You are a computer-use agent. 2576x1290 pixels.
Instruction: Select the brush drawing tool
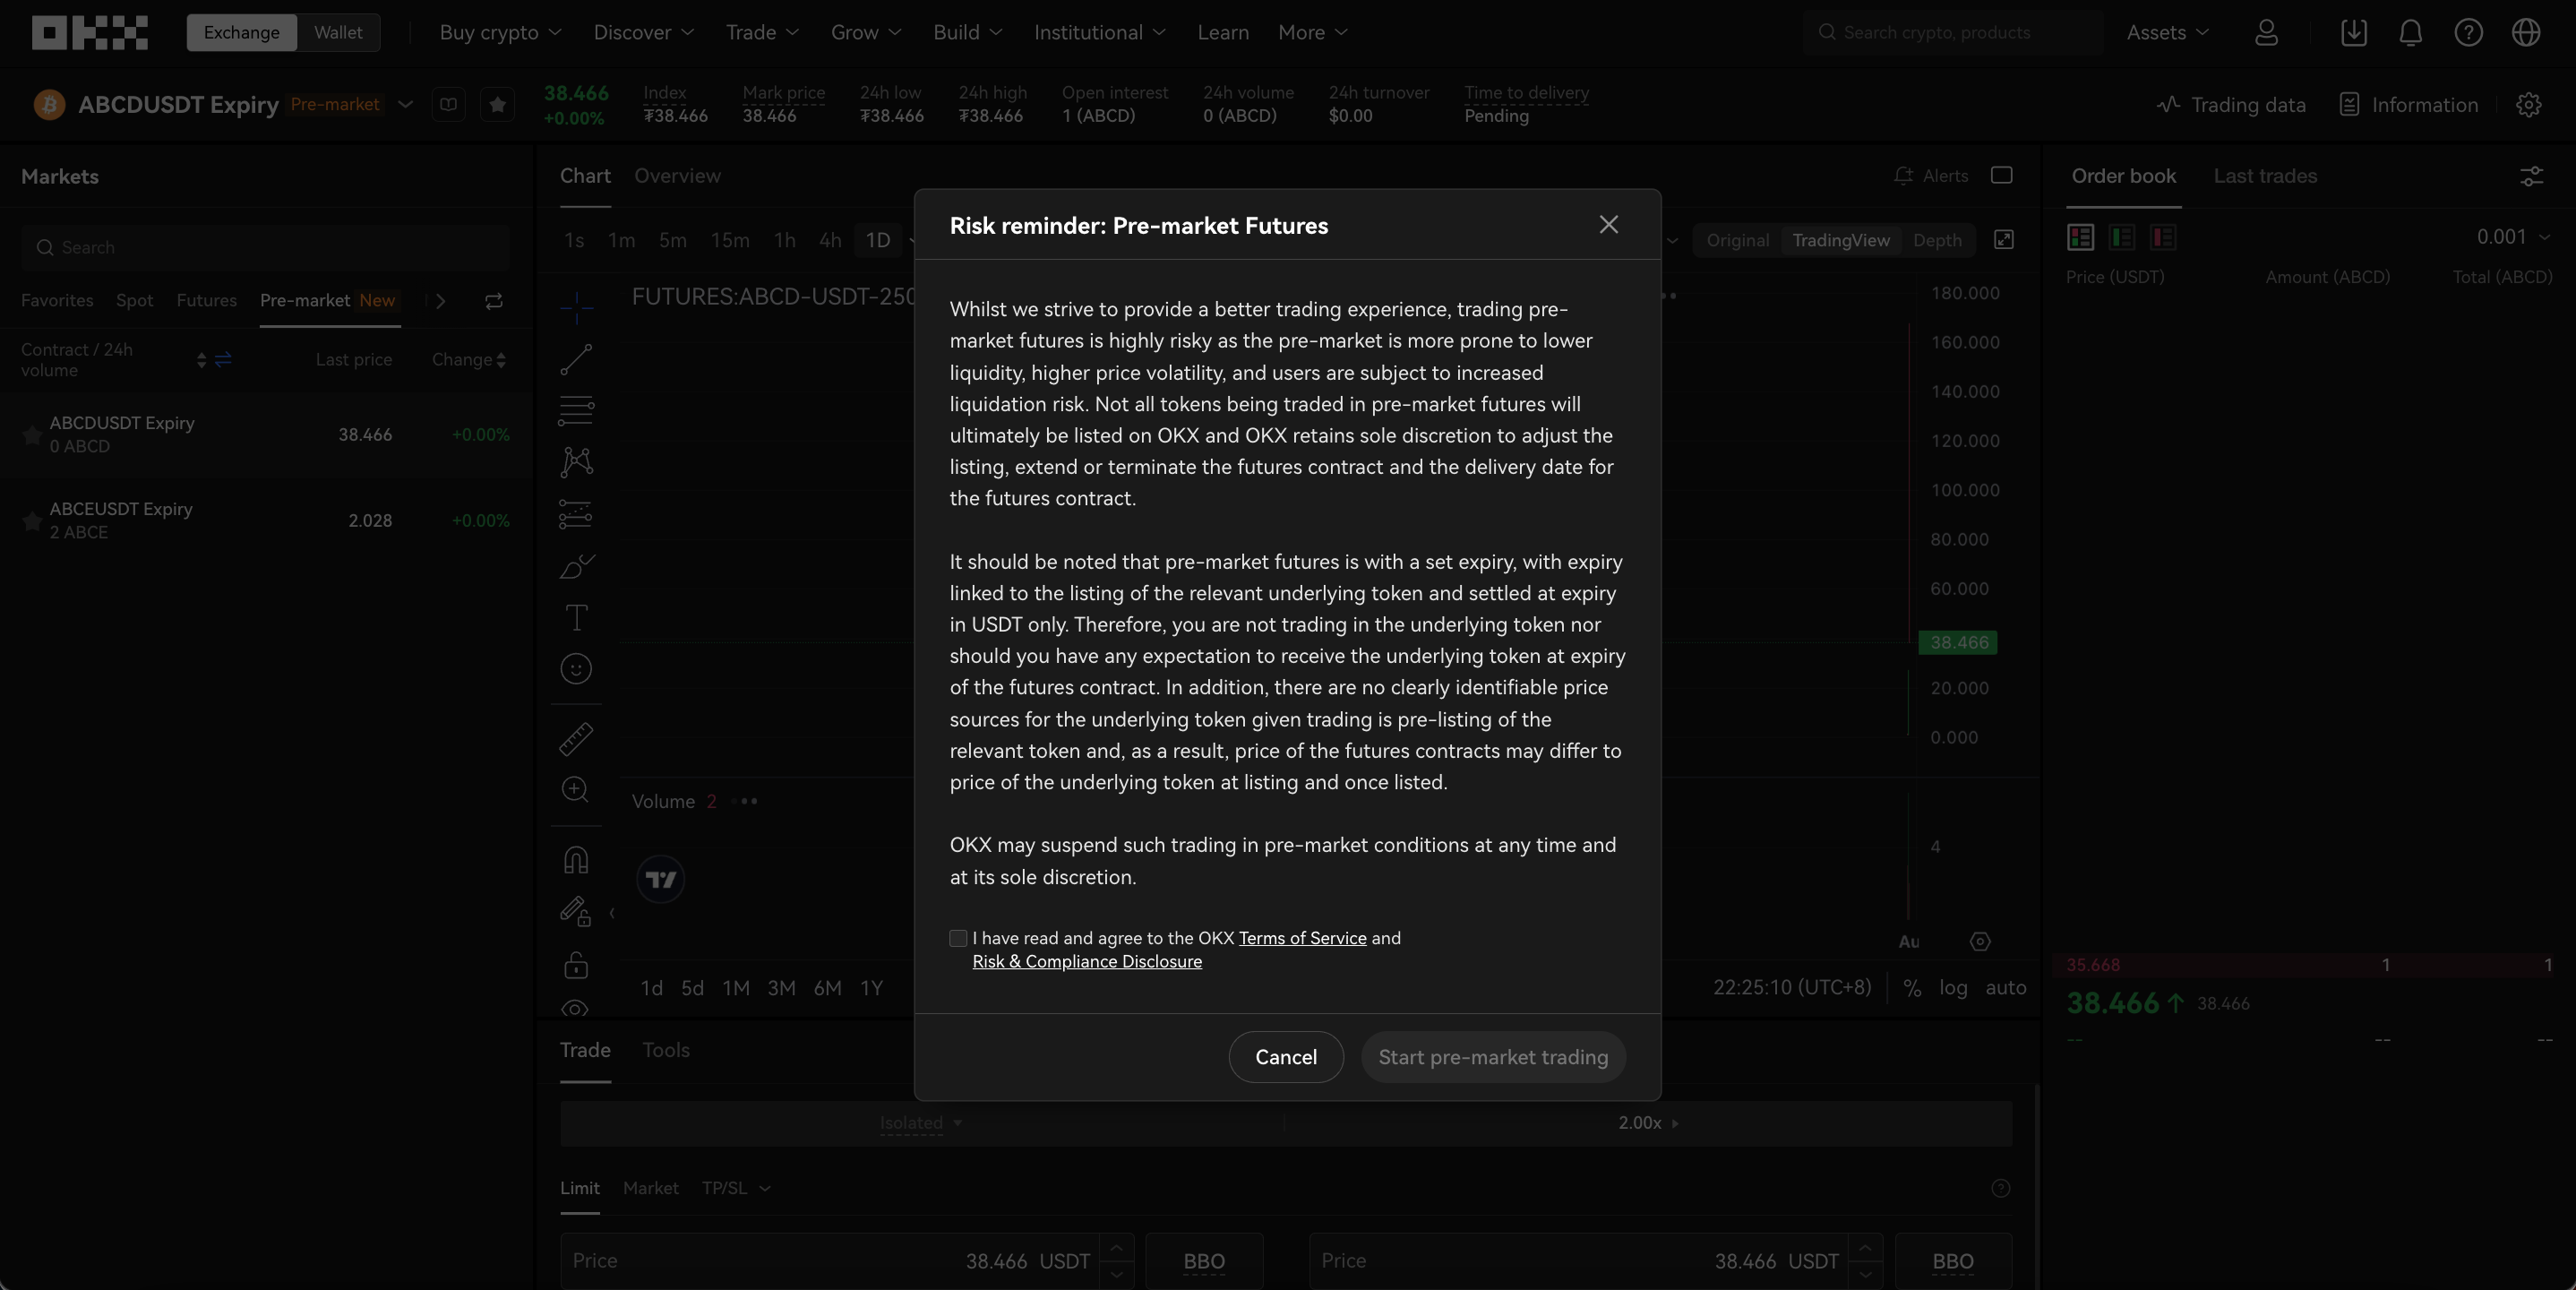coord(576,566)
